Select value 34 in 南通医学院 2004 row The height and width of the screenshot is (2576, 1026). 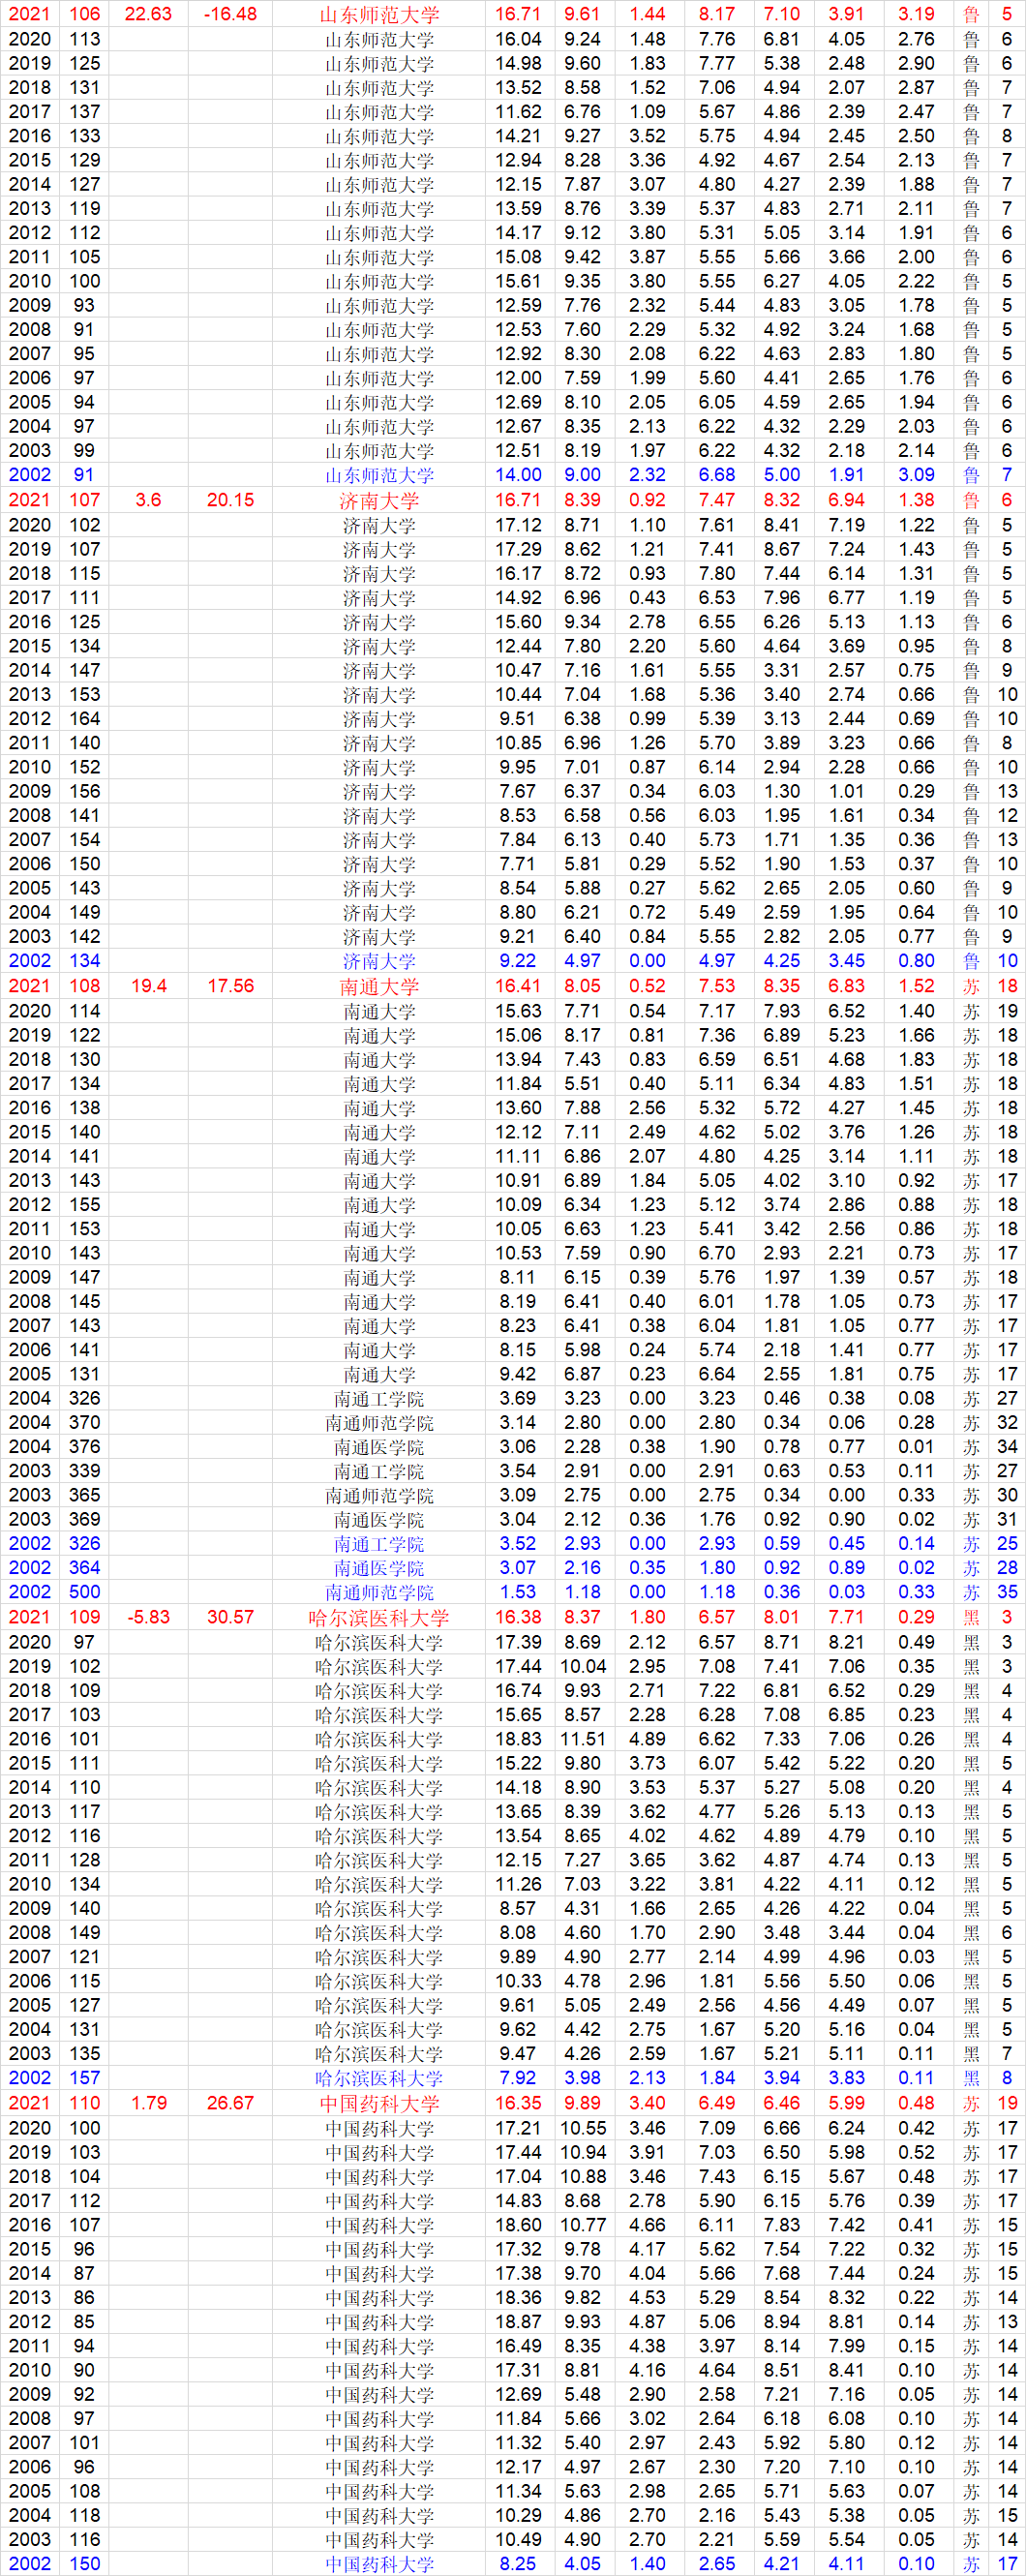(1007, 1446)
